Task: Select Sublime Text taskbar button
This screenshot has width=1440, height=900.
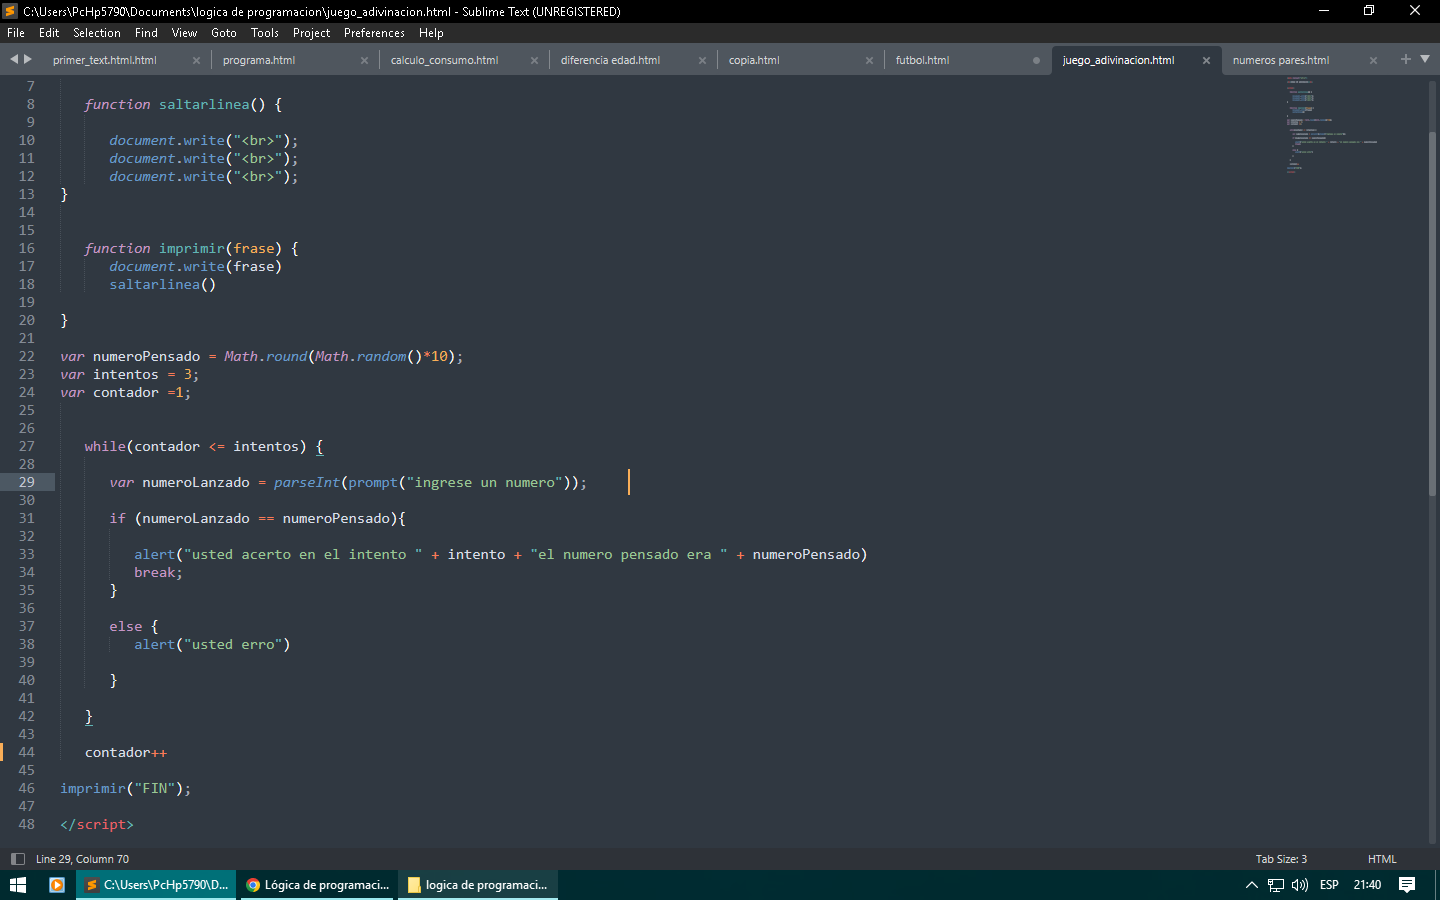Action: tap(156, 885)
